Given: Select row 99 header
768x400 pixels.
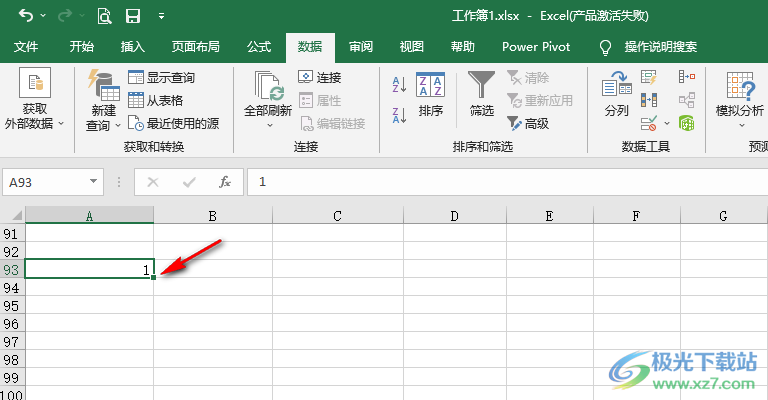Looking at the screenshot, I should [12, 377].
